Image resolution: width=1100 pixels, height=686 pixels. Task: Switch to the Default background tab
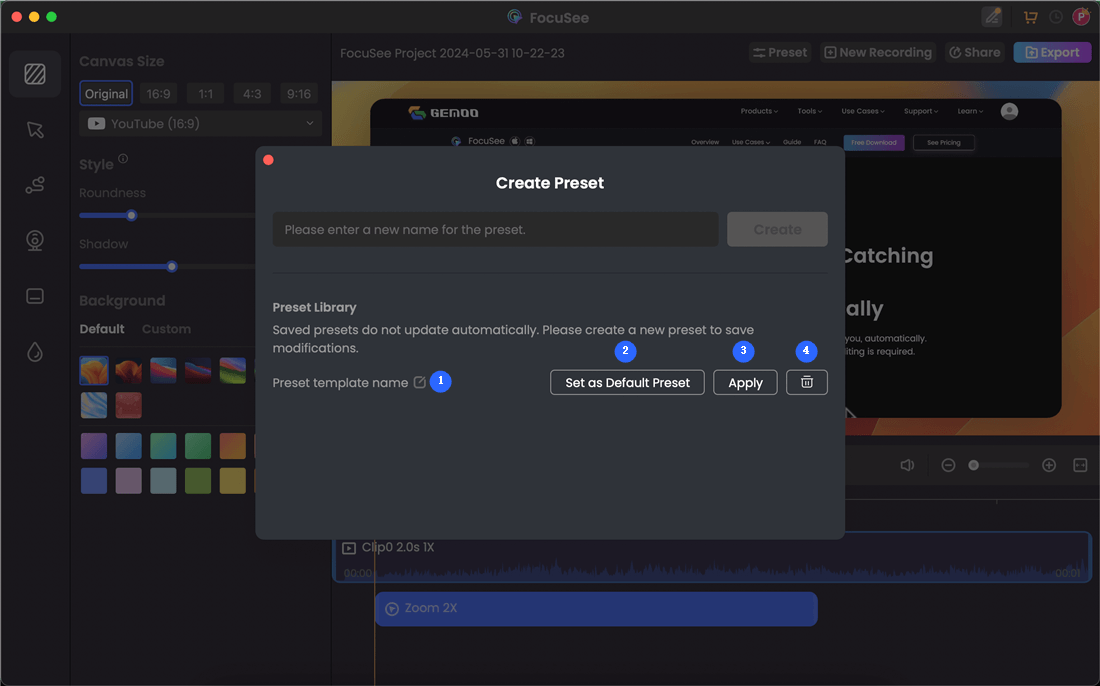click(102, 329)
